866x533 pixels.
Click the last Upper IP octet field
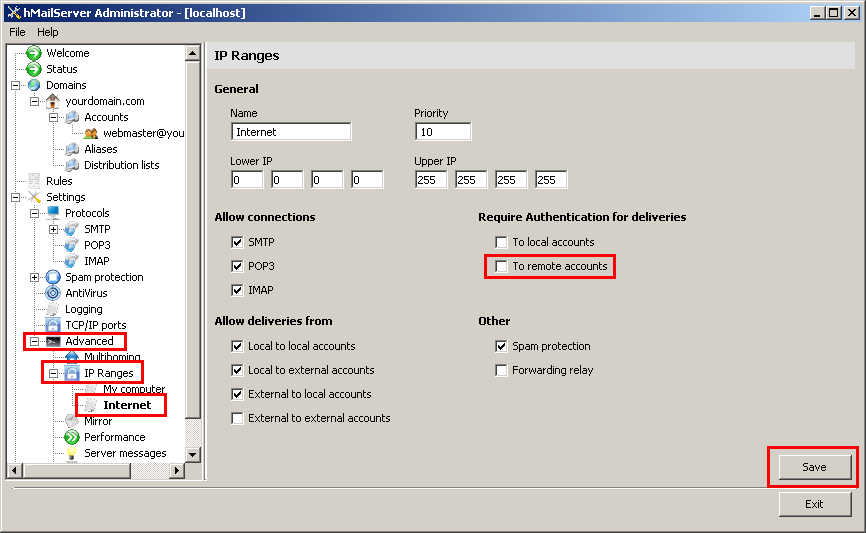click(x=551, y=180)
